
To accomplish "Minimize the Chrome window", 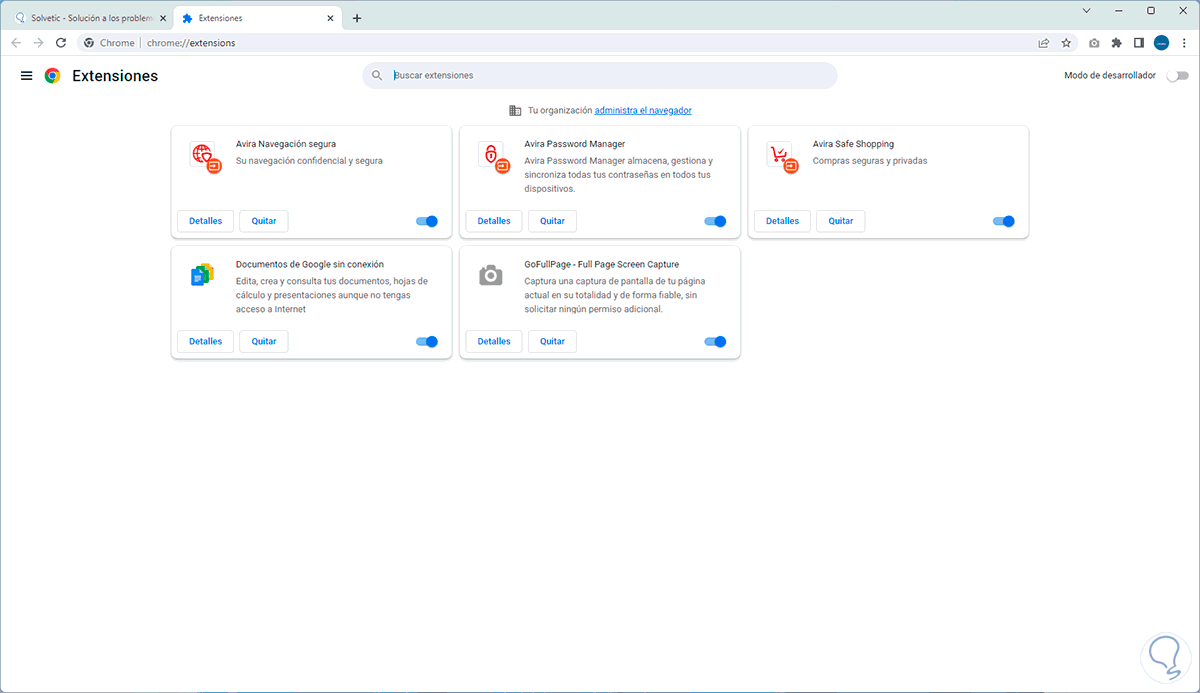I will pos(1118,10).
